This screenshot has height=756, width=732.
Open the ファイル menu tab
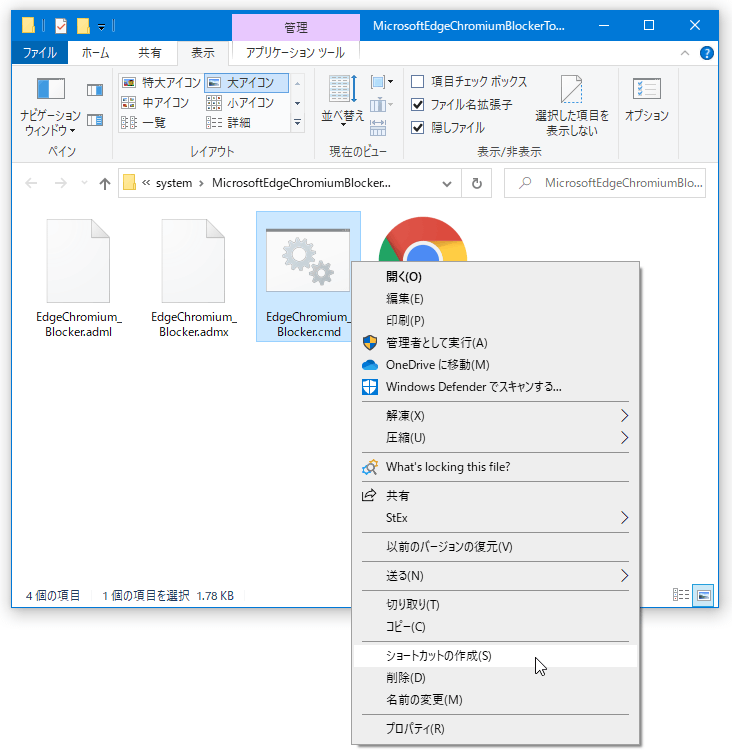pyautogui.click(x=40, y=53)
